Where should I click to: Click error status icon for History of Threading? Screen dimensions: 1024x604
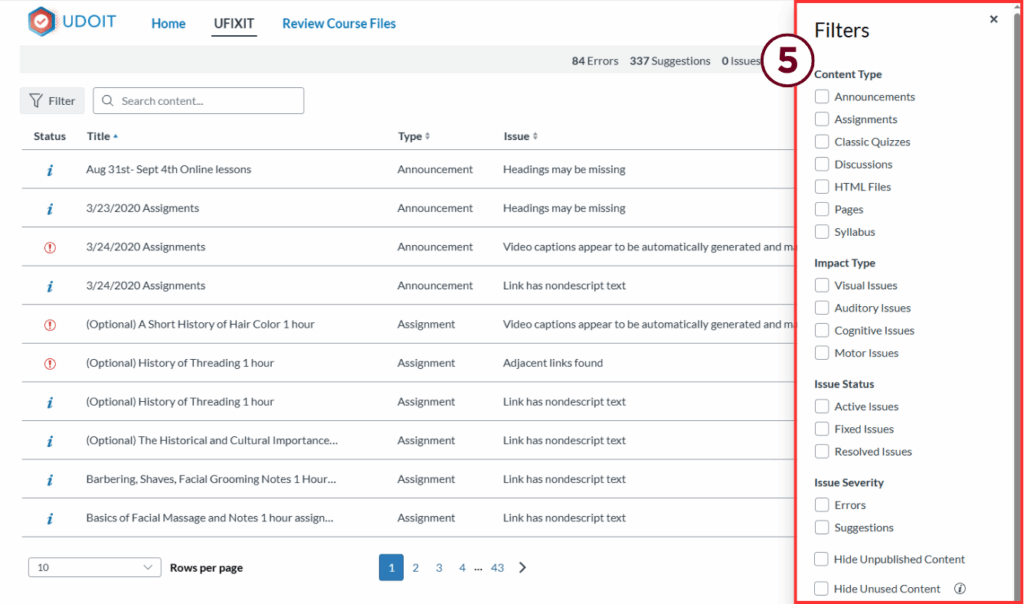click(x=50, y=363)
